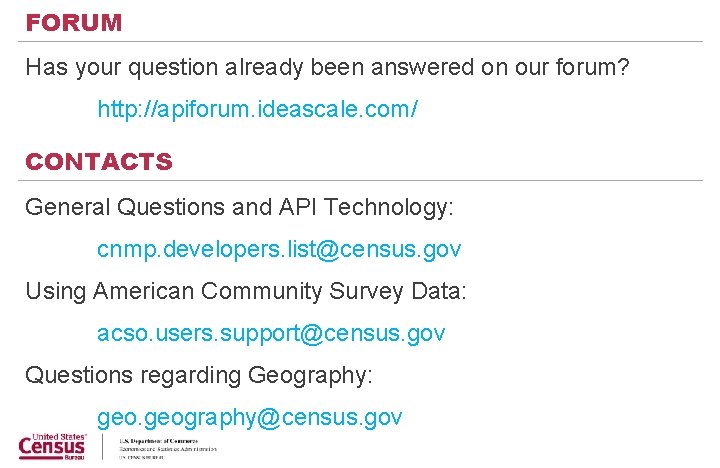Select the CONTACTS section heading
This screenshot has width=720, height=468.
(x=99, y=162)
